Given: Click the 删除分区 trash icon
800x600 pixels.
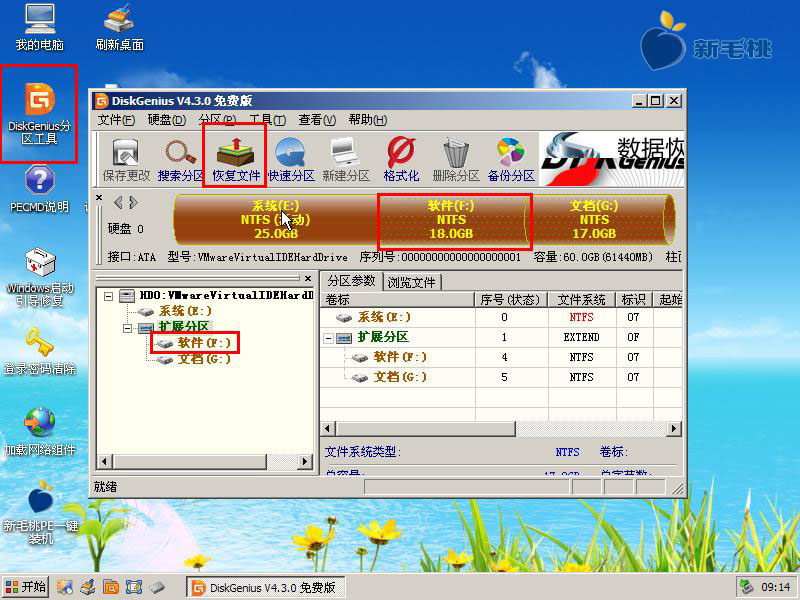Looking at the screenshot, I should pos(456,160).
